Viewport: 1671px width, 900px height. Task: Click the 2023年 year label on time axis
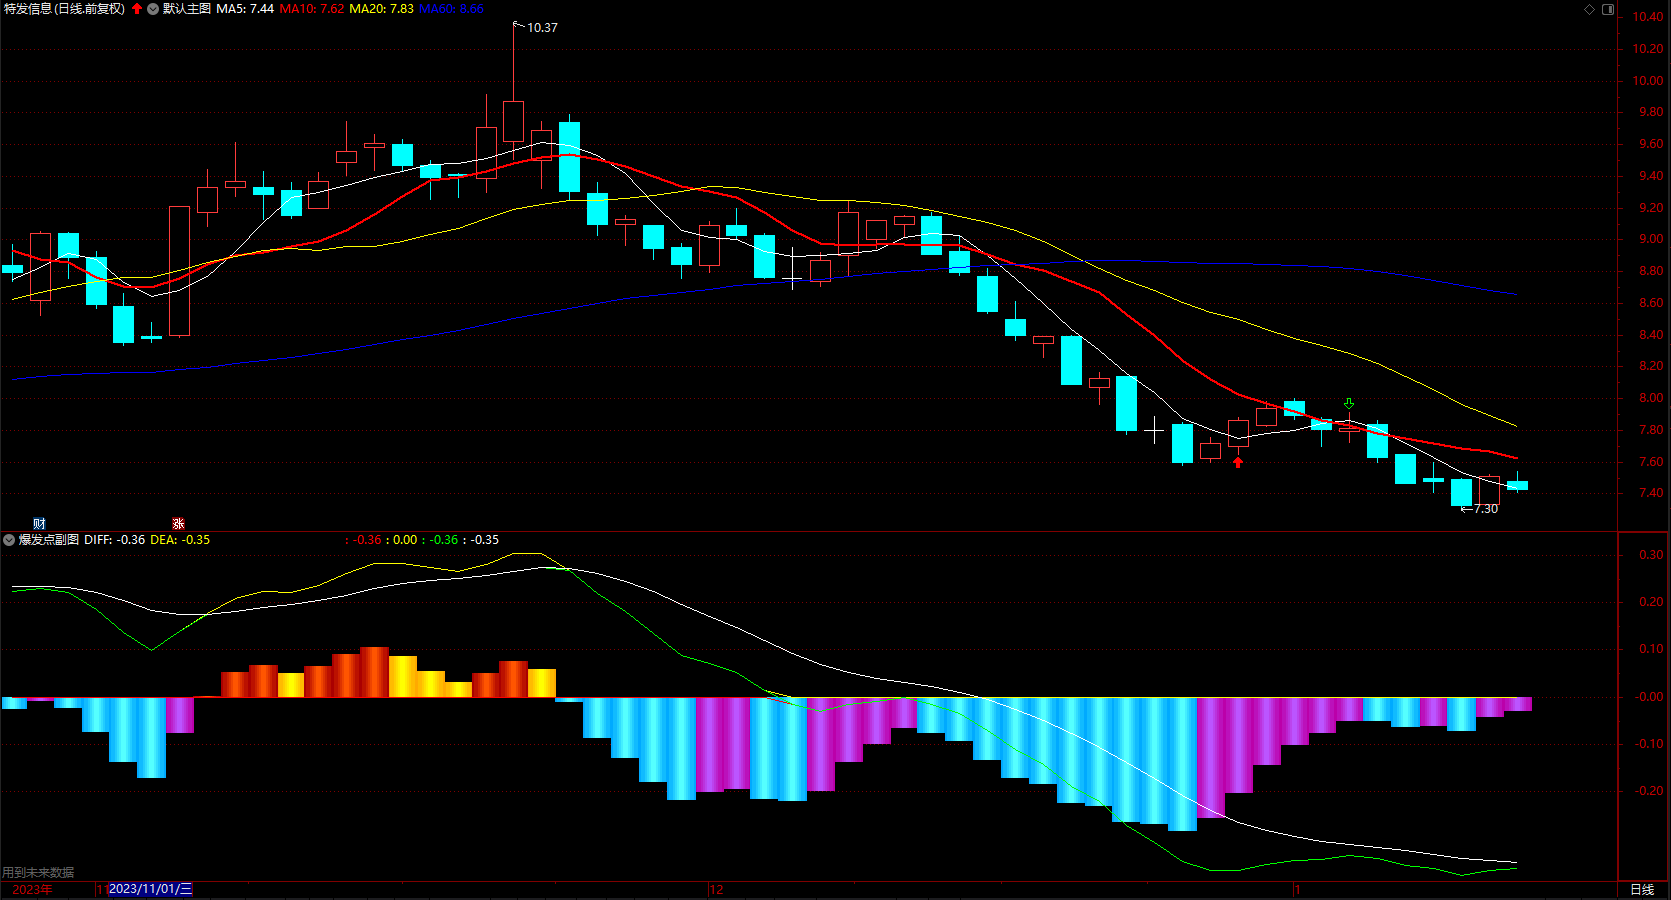coord(32,890)
